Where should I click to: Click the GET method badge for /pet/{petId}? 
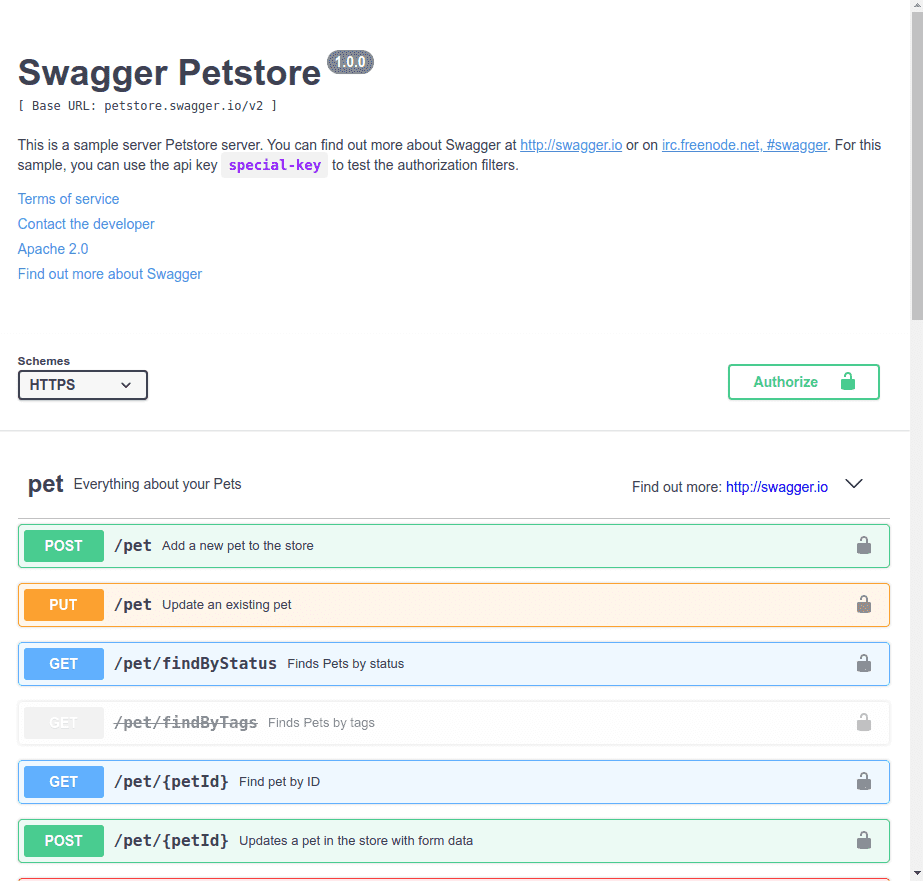(64, 782)
